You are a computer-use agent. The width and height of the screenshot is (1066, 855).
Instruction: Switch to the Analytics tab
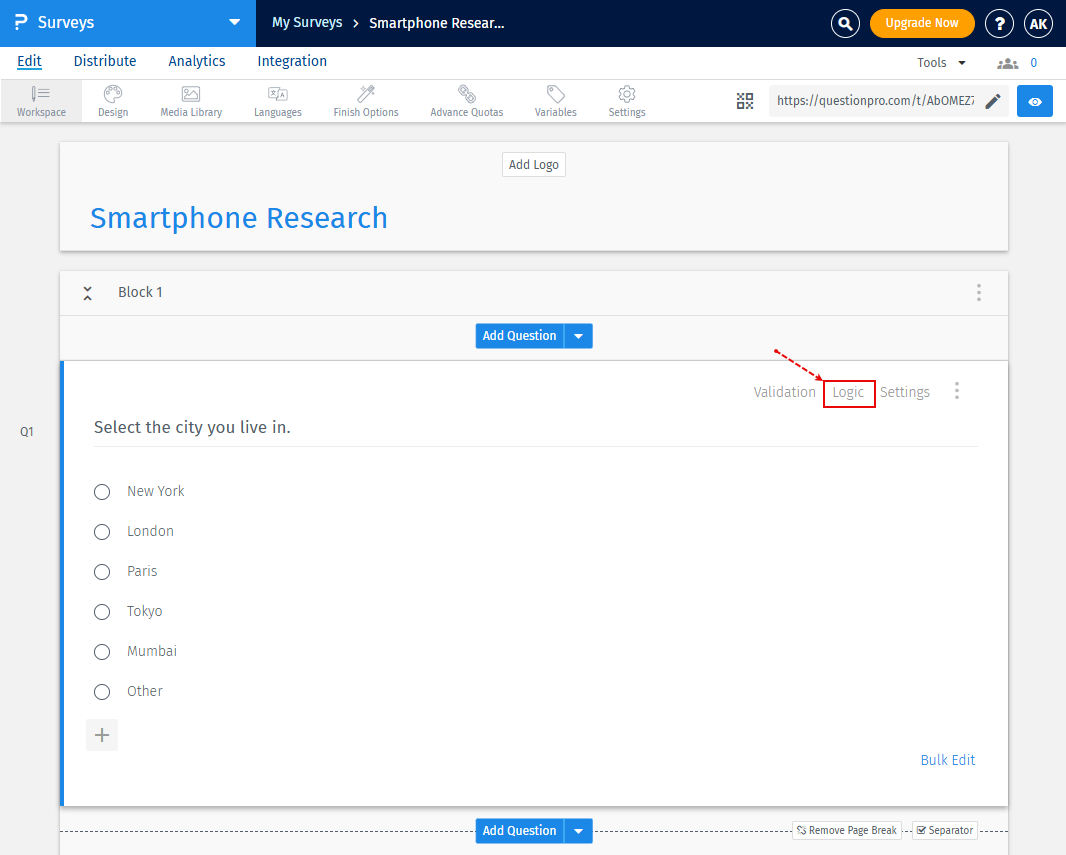(x=197, y=61)
